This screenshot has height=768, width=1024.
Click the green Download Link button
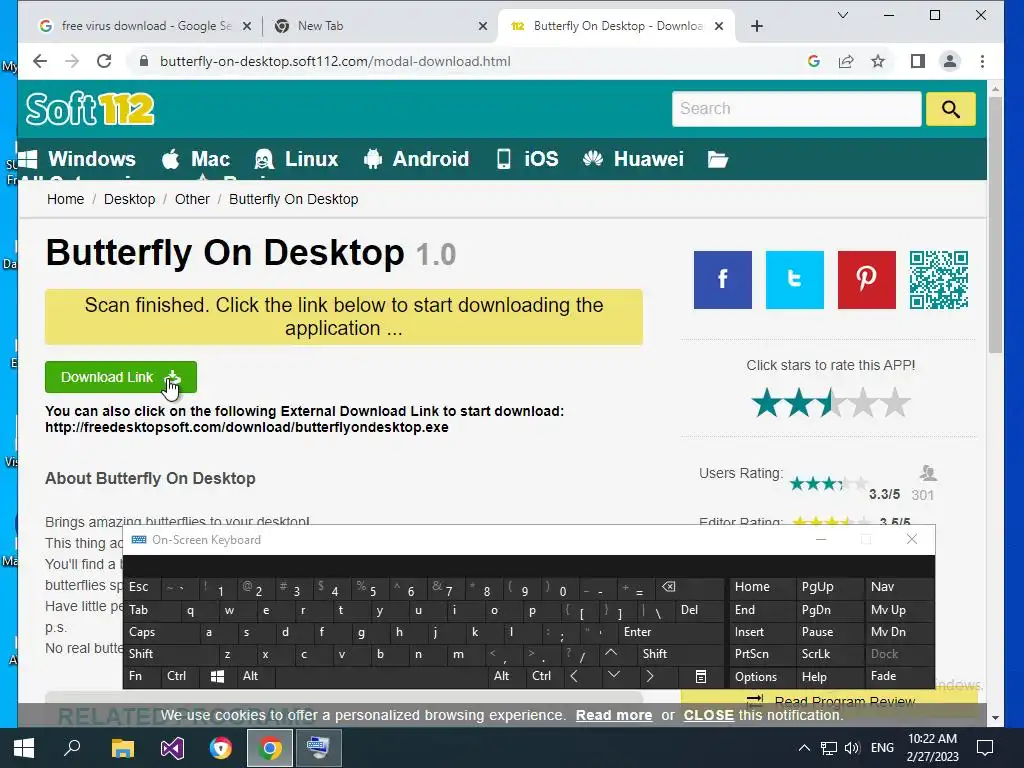[x=121, y=377]
